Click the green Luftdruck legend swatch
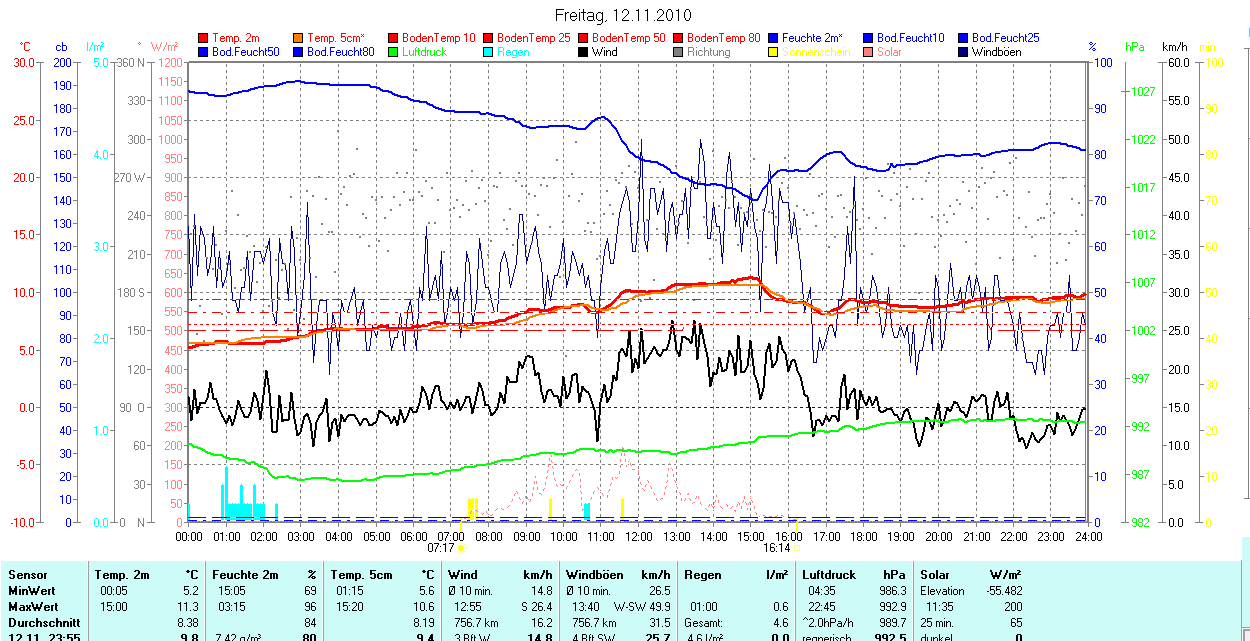1250x641 pixels. tap(394, 52)
